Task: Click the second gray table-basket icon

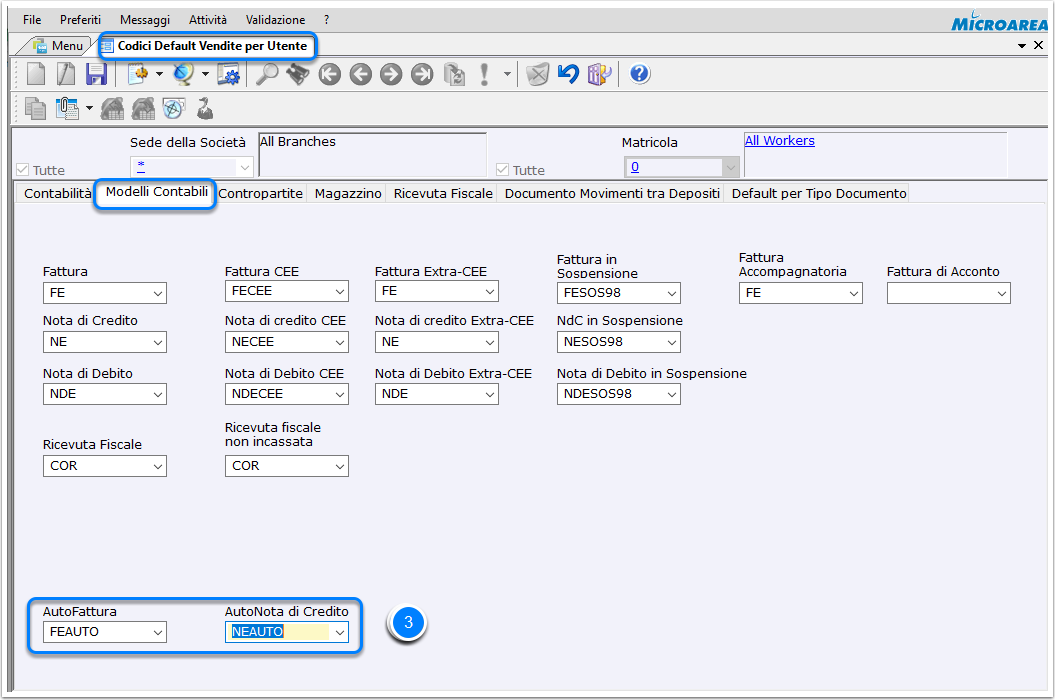Action: [x=143, y=108]
